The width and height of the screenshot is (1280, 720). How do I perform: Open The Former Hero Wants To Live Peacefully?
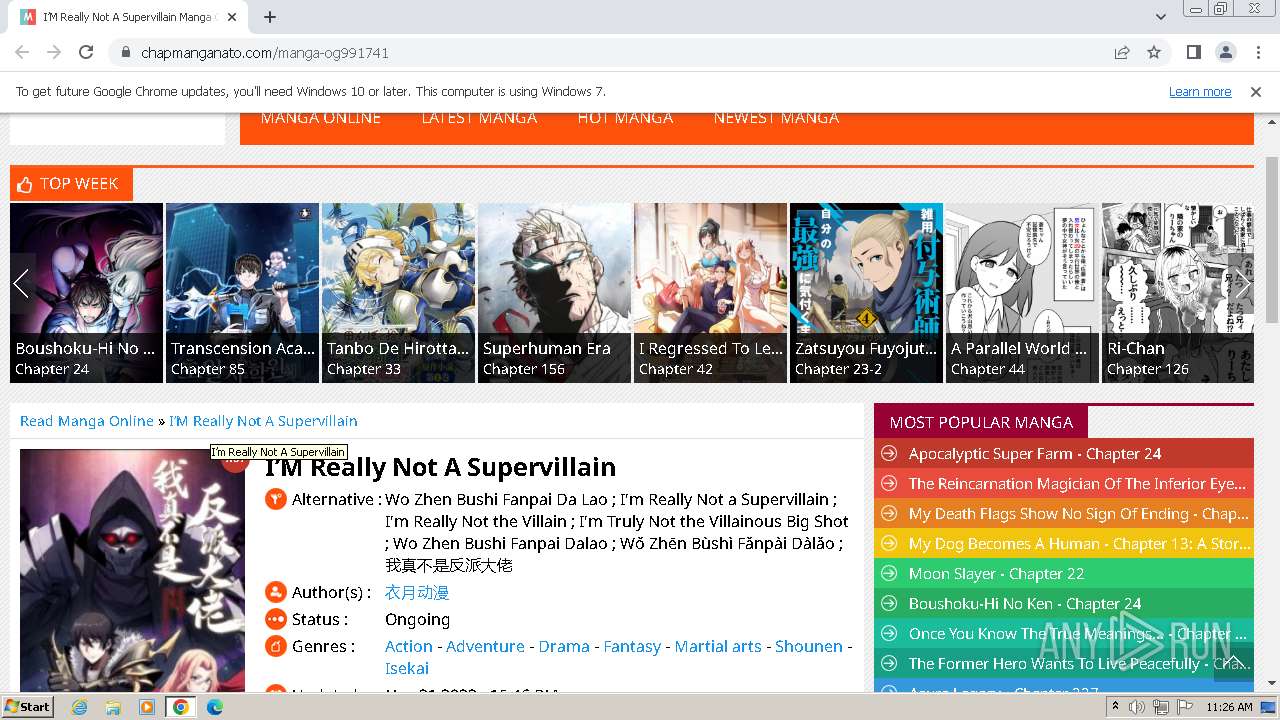1079,664
